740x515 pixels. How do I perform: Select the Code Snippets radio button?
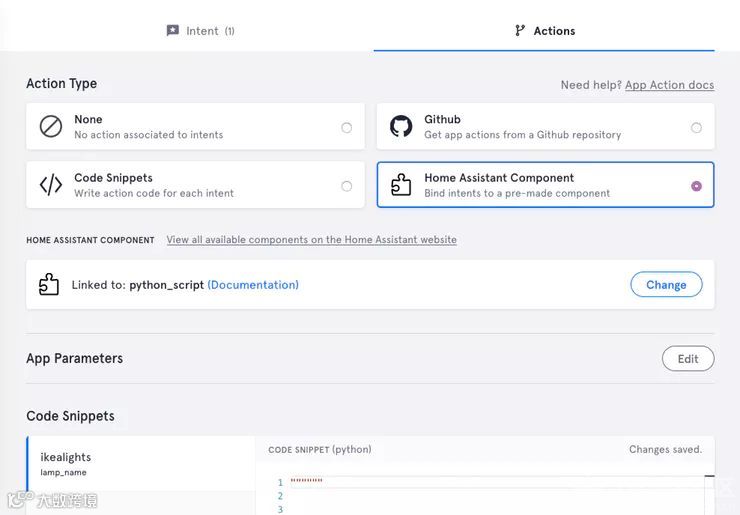point(346,186)
